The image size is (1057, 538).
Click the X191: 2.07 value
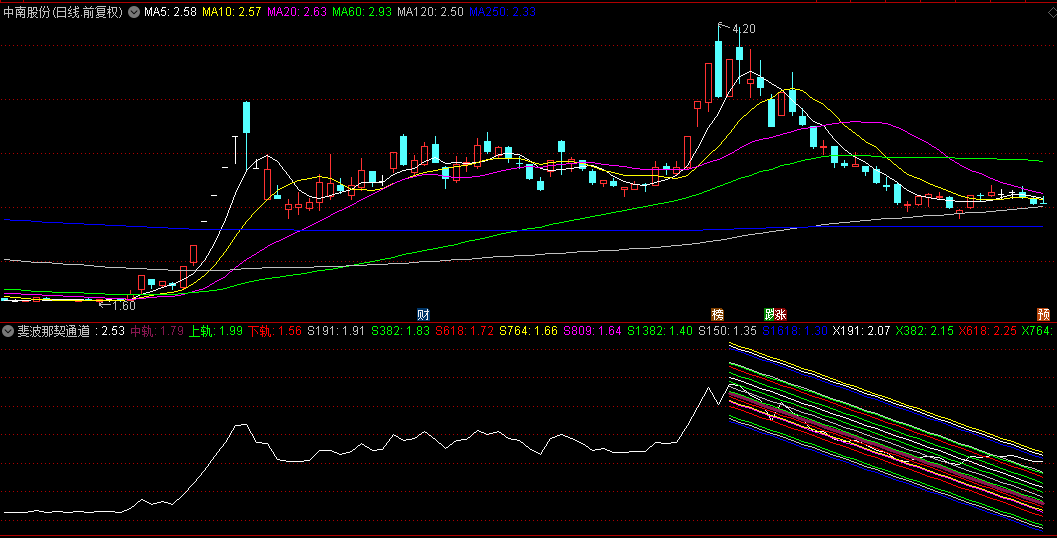click(862, 331)
